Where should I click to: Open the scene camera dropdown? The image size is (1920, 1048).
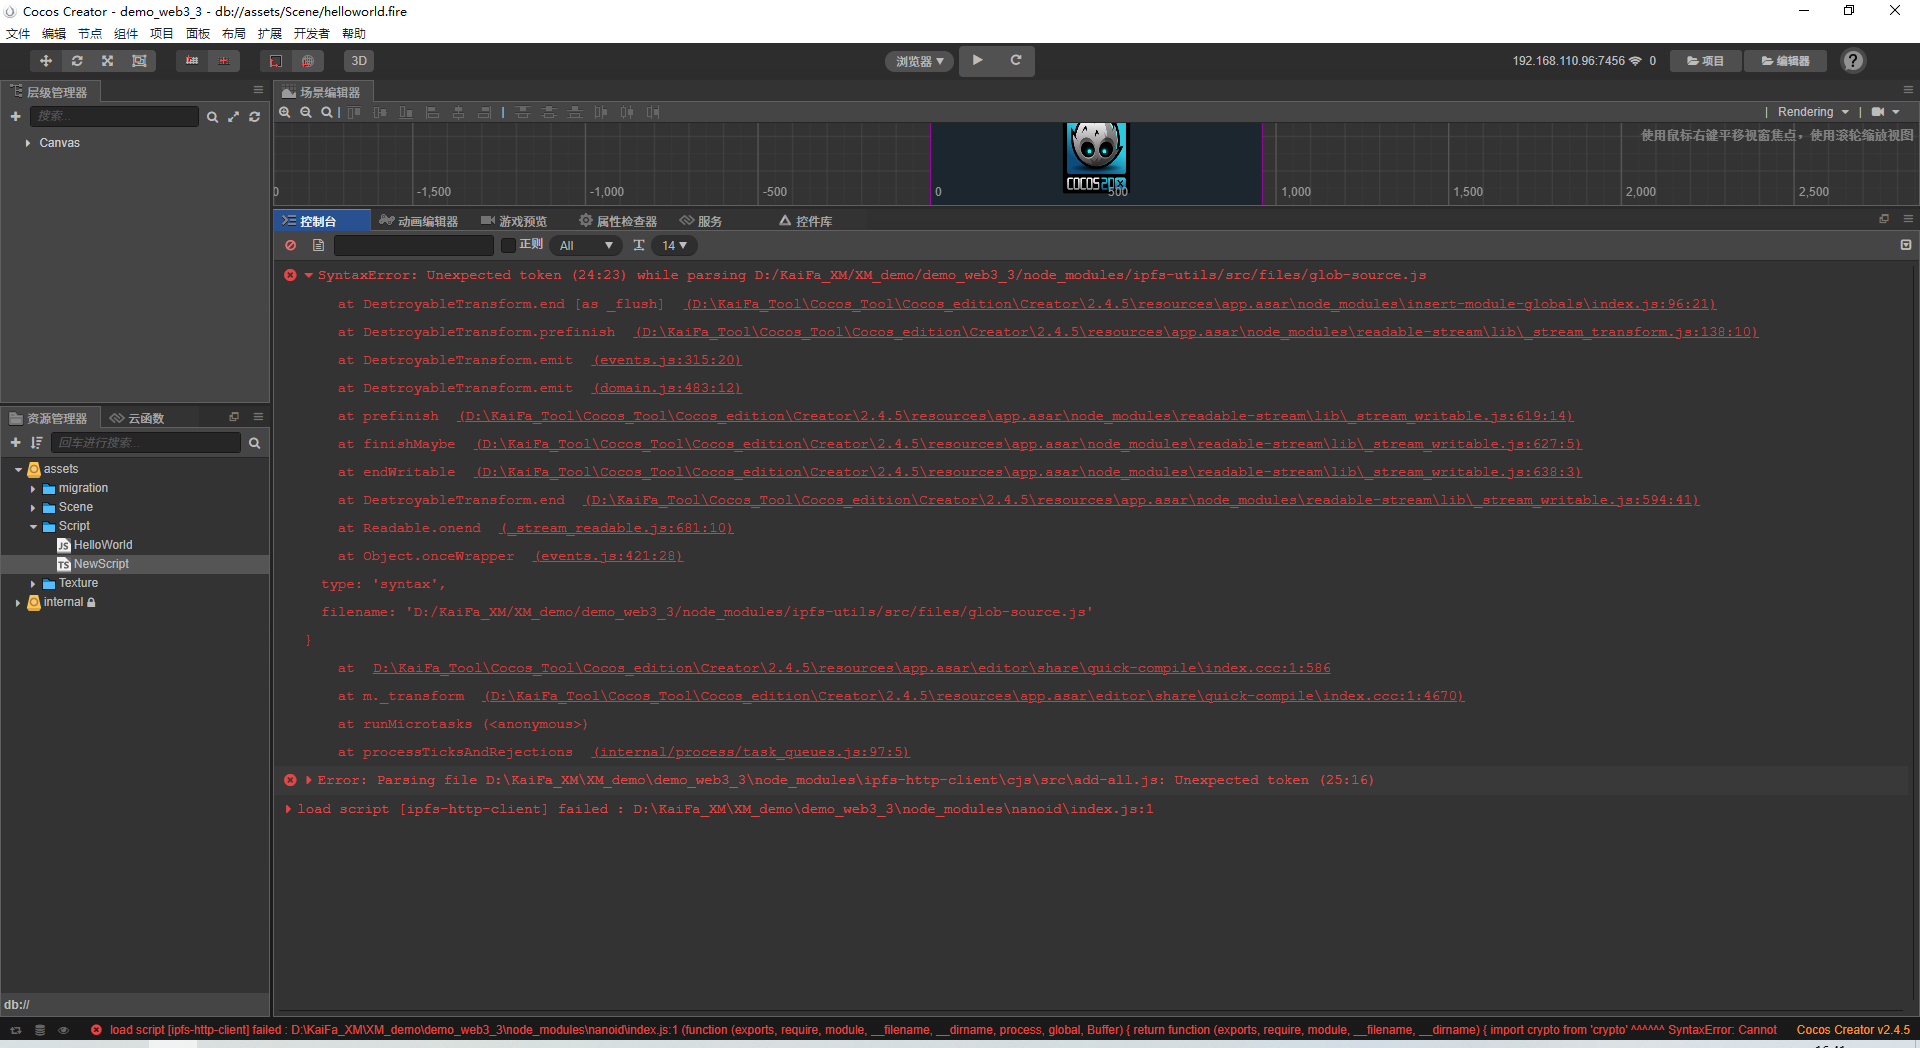[1885, 112]
